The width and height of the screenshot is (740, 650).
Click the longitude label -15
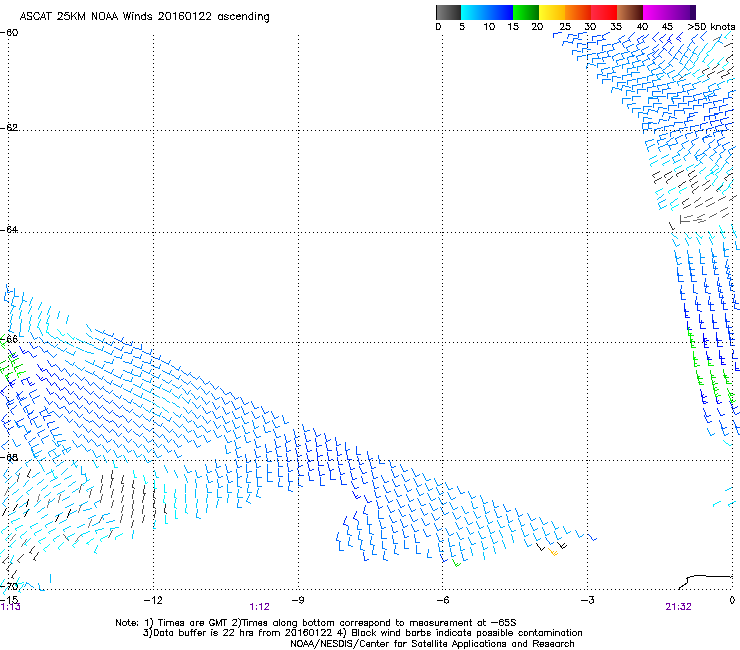[9, 600]
